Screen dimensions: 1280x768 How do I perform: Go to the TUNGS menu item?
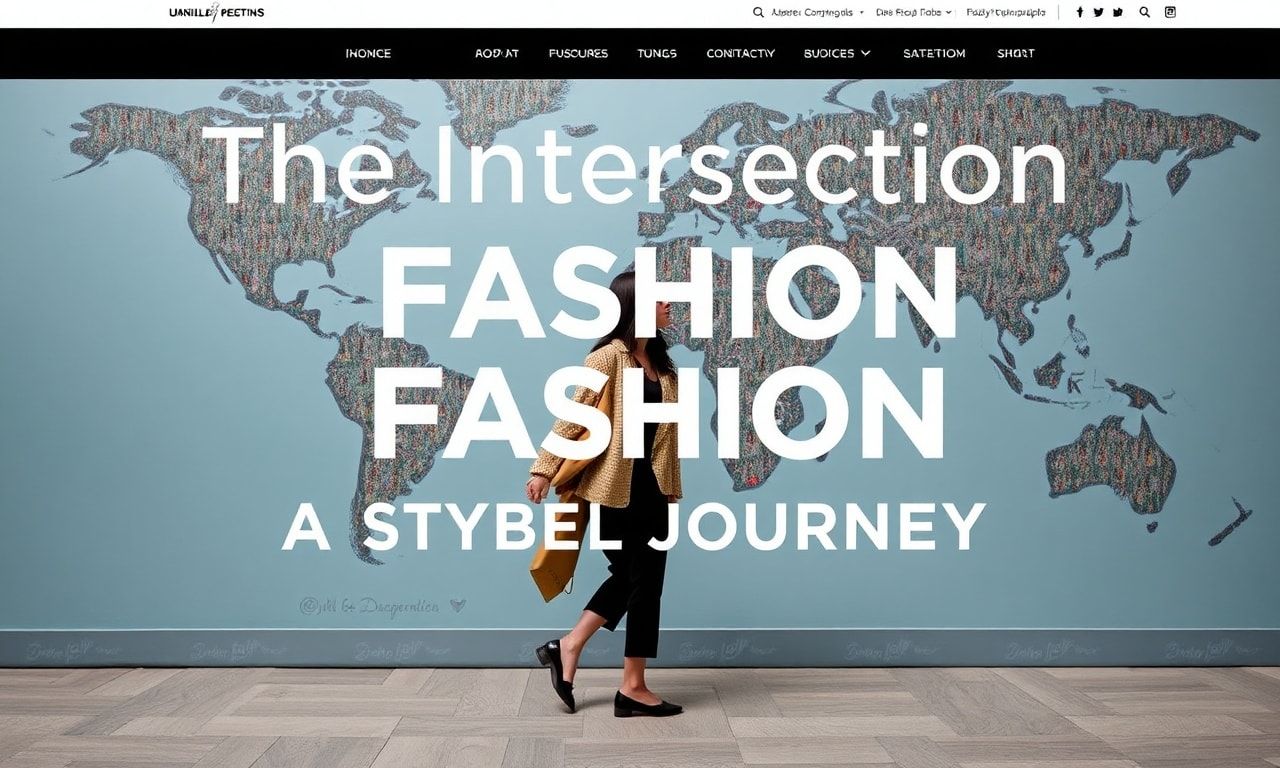pyautogui.click(x=657, y=53)
